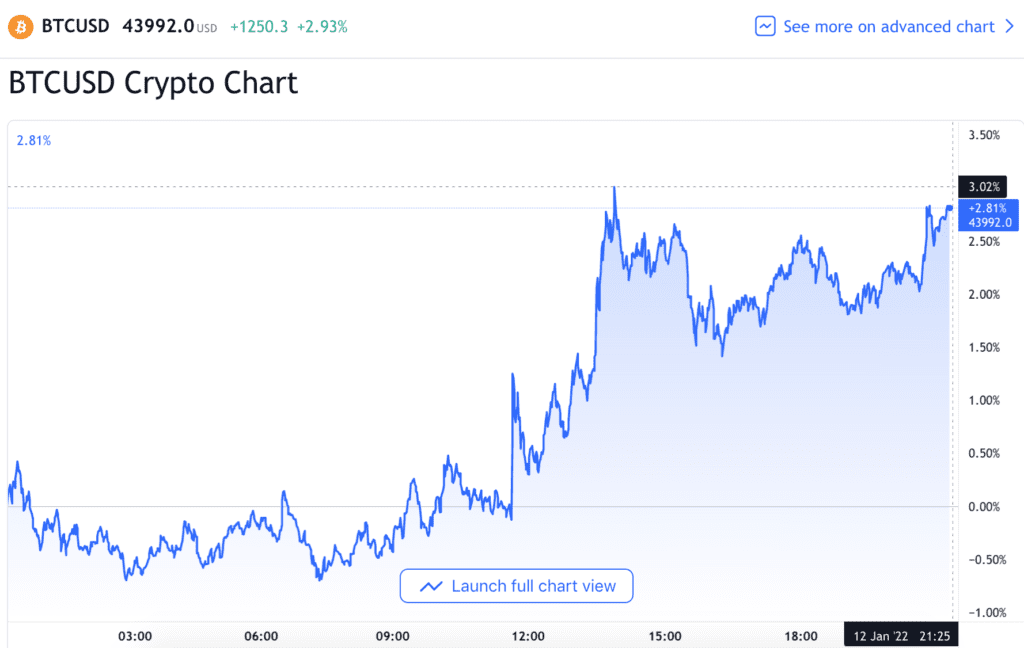Click the 0.00% level on price scale
The height and width of the screenshot is (648, 1024).
[983, 507]
